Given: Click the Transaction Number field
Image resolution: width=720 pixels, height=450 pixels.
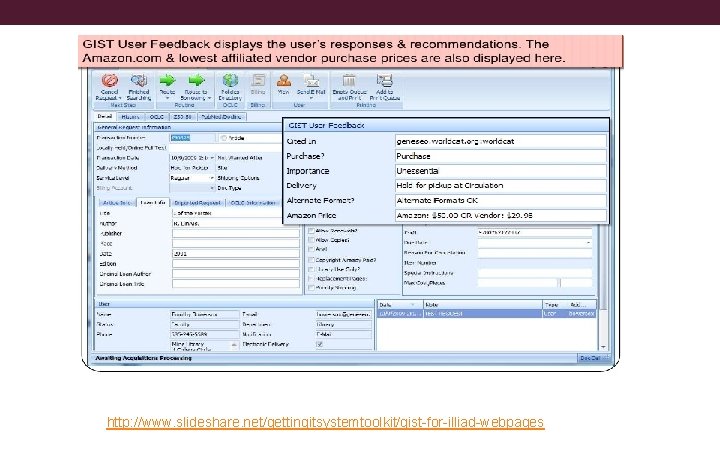Looking at the screenshot, I should [x=192, y=138].
